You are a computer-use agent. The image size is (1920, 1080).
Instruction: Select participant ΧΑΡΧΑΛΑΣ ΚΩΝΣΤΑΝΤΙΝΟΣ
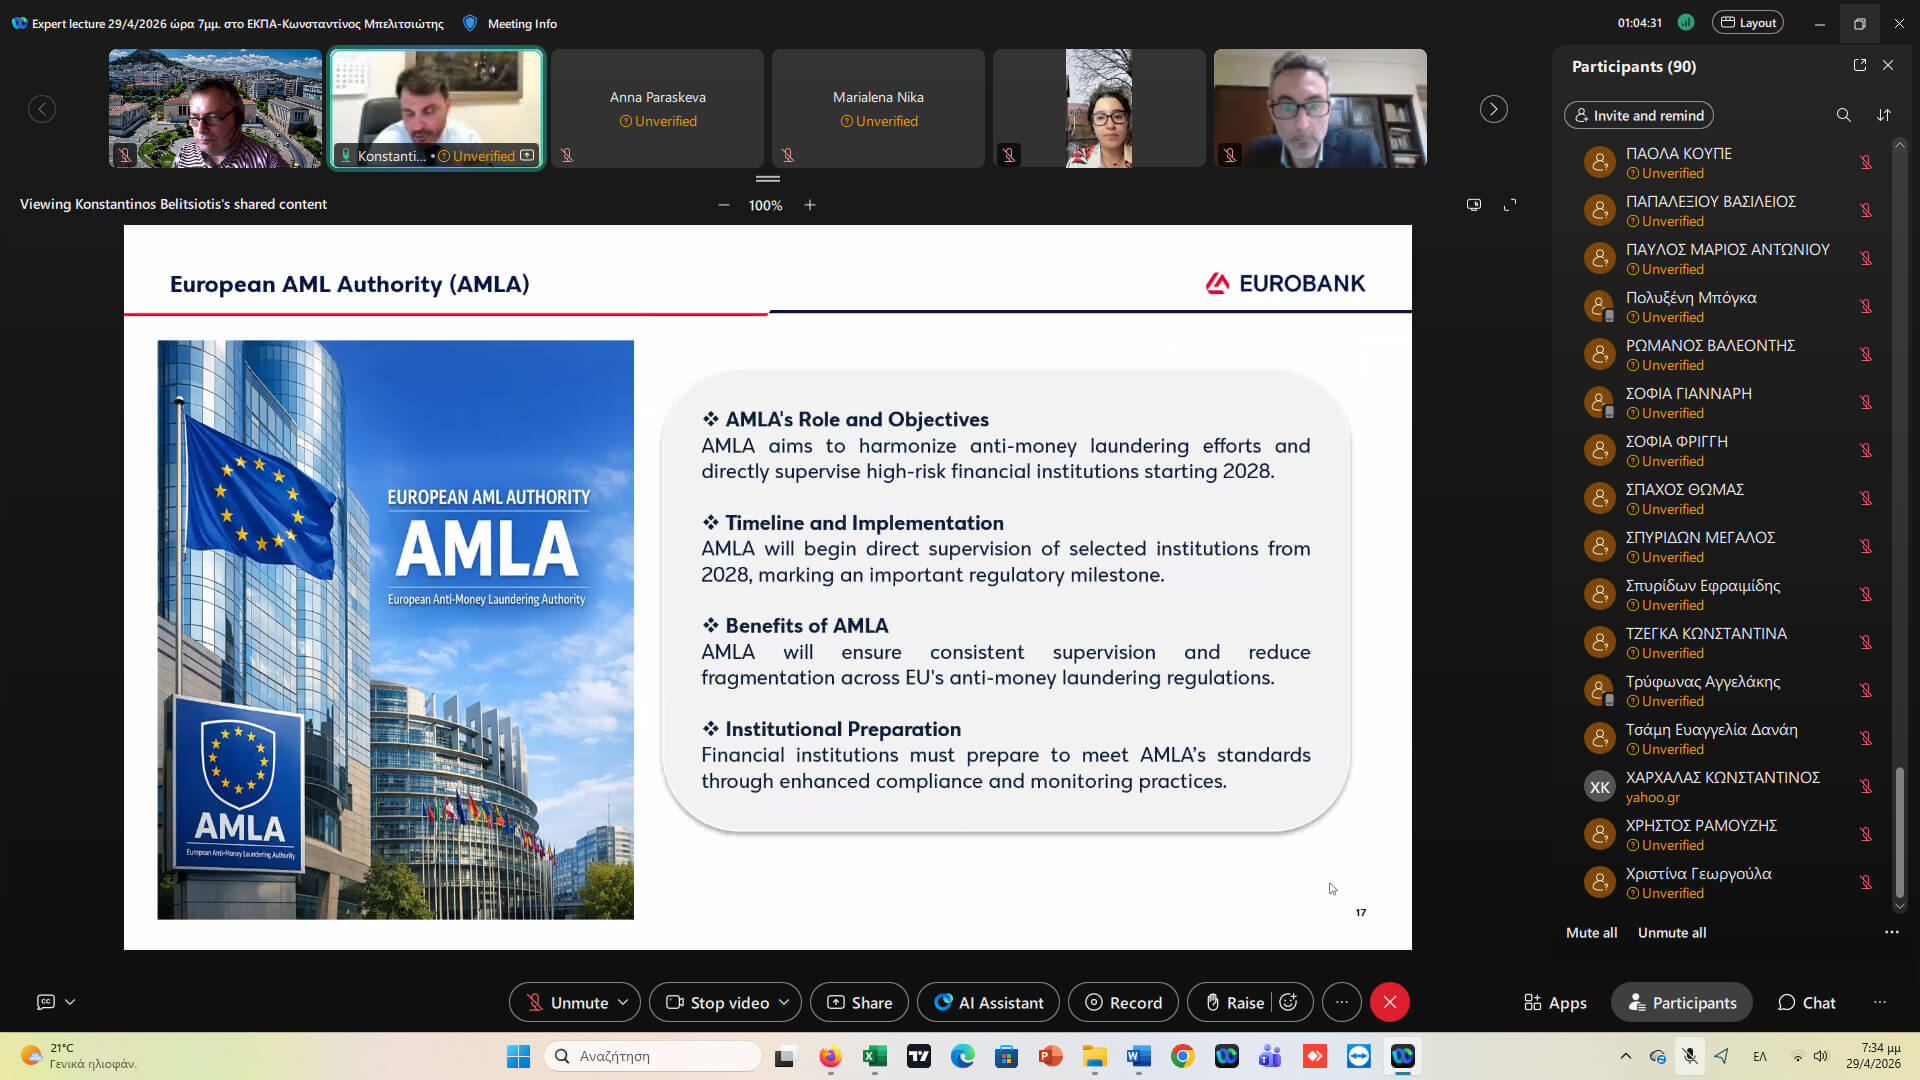coord(1728,786)
